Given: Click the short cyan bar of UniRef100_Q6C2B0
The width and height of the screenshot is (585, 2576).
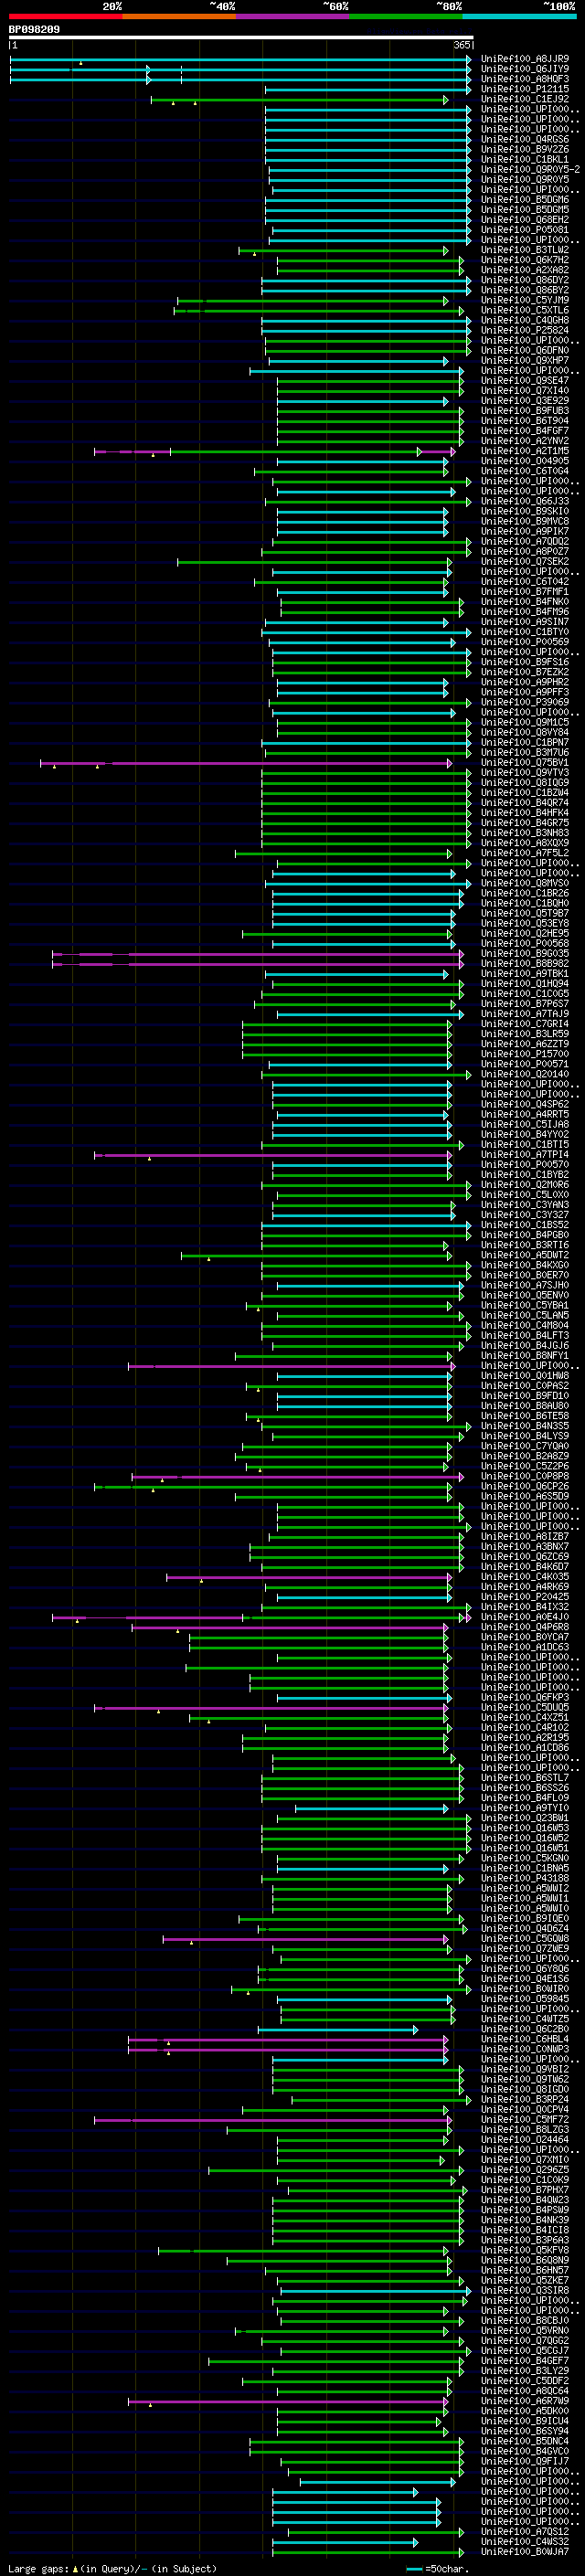Looking at the screenshot, I should [338, 2029].
